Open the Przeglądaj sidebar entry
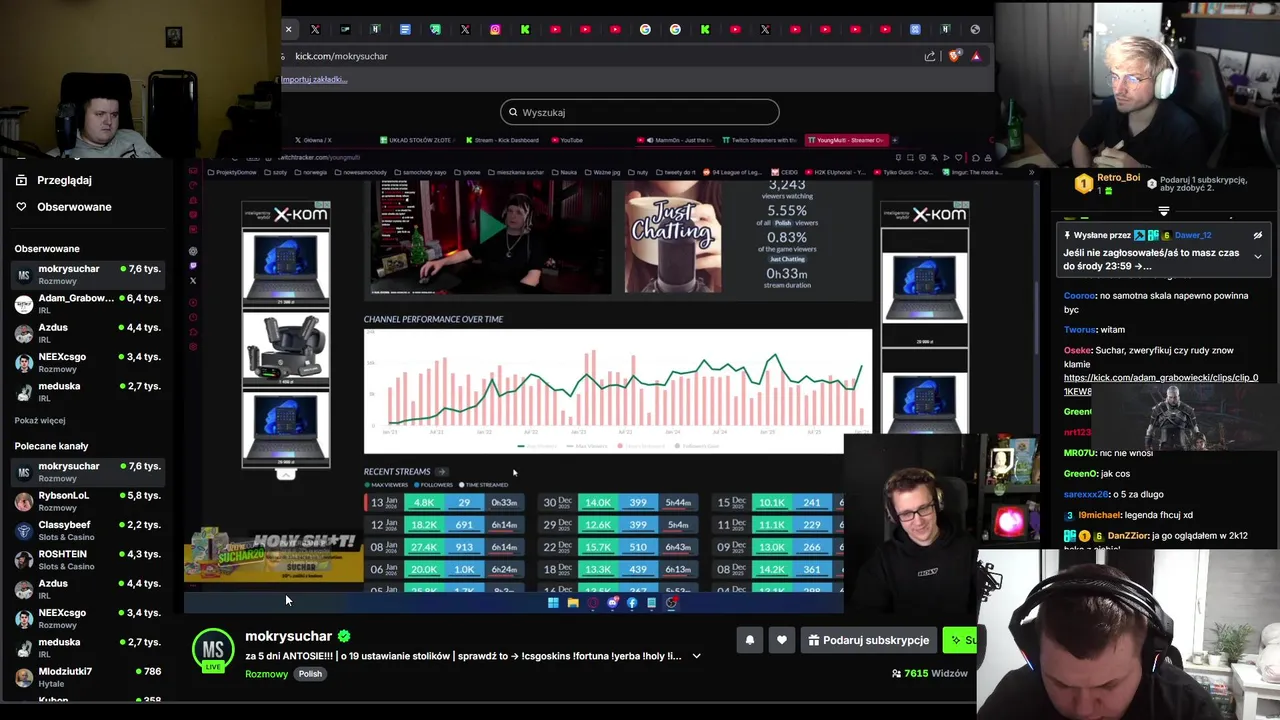This screenshot has height=720, width=1280. coord(64,180)
